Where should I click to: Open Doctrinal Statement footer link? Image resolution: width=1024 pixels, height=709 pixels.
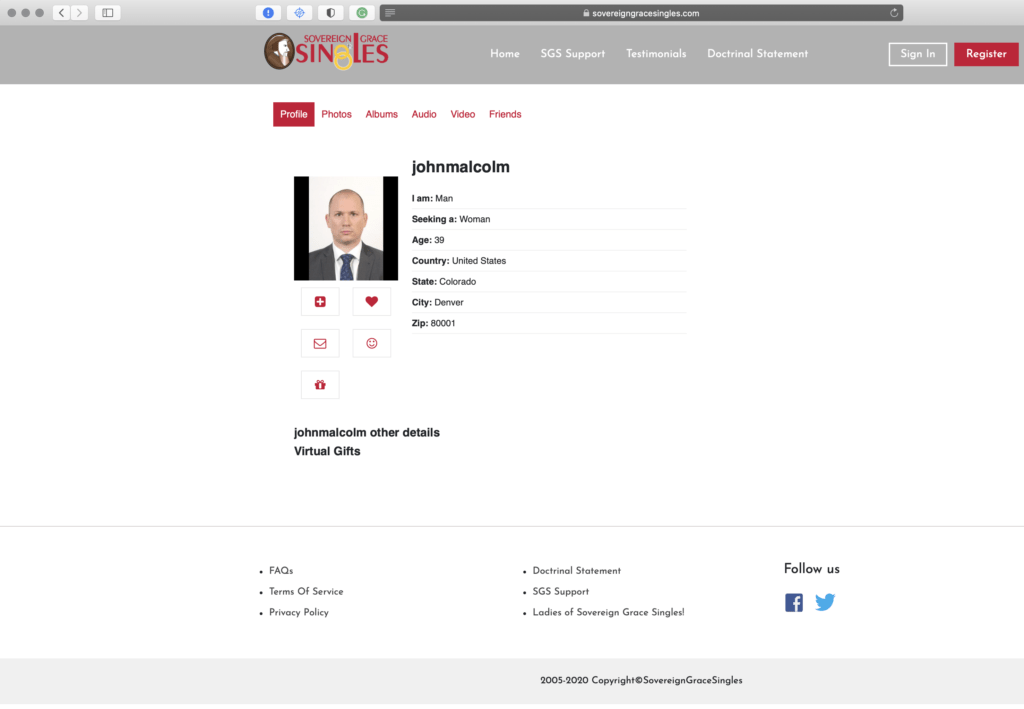pyautogui.click(x=577, y=571)
